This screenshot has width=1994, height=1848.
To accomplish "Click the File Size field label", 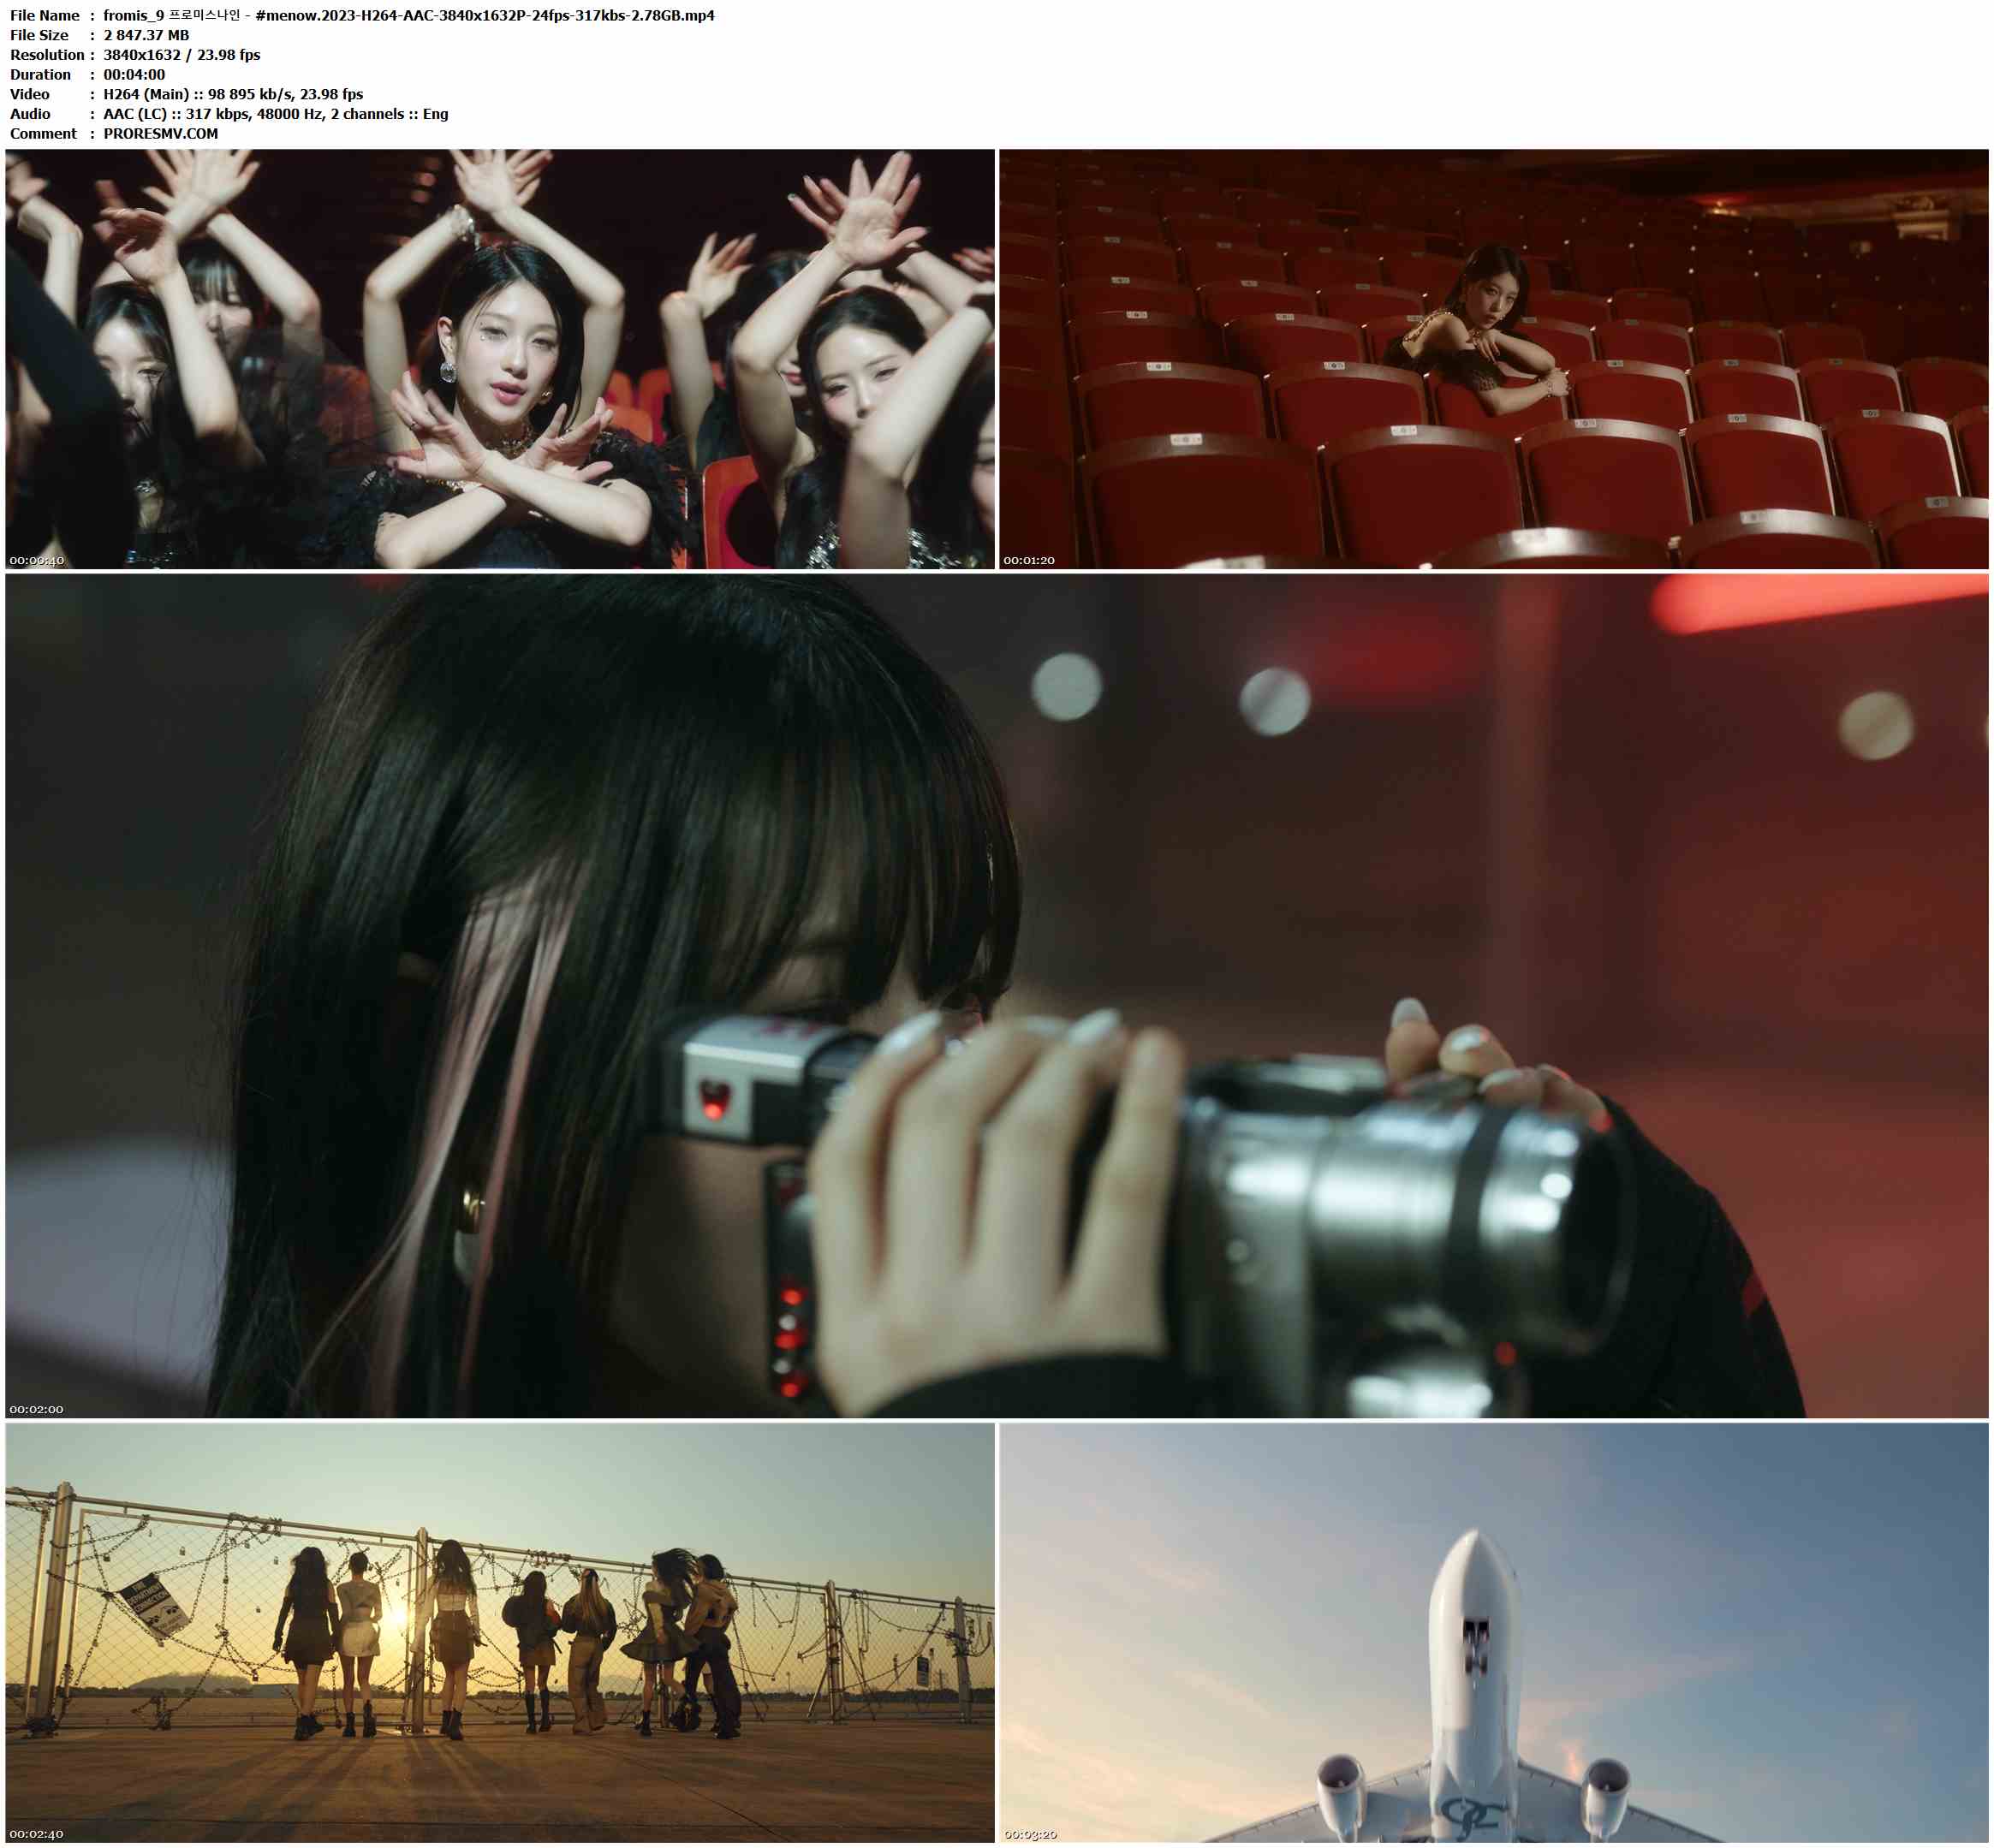I will (39, 35).
